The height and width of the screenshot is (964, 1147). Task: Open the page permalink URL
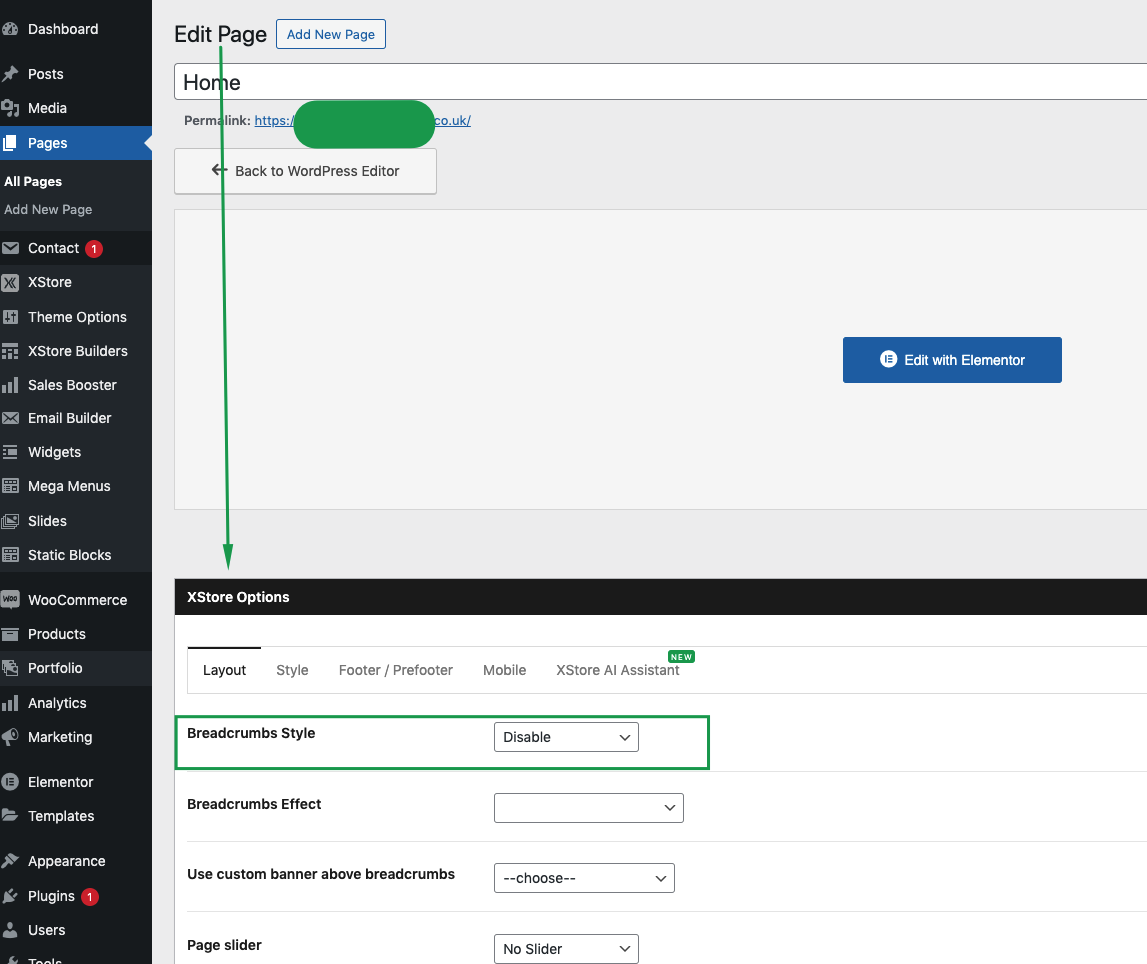pyautogui.click(x=363, y=121)
